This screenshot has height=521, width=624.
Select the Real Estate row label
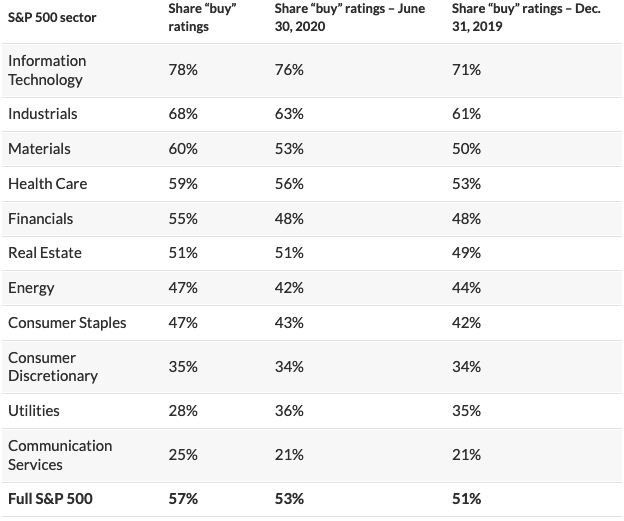44,253
